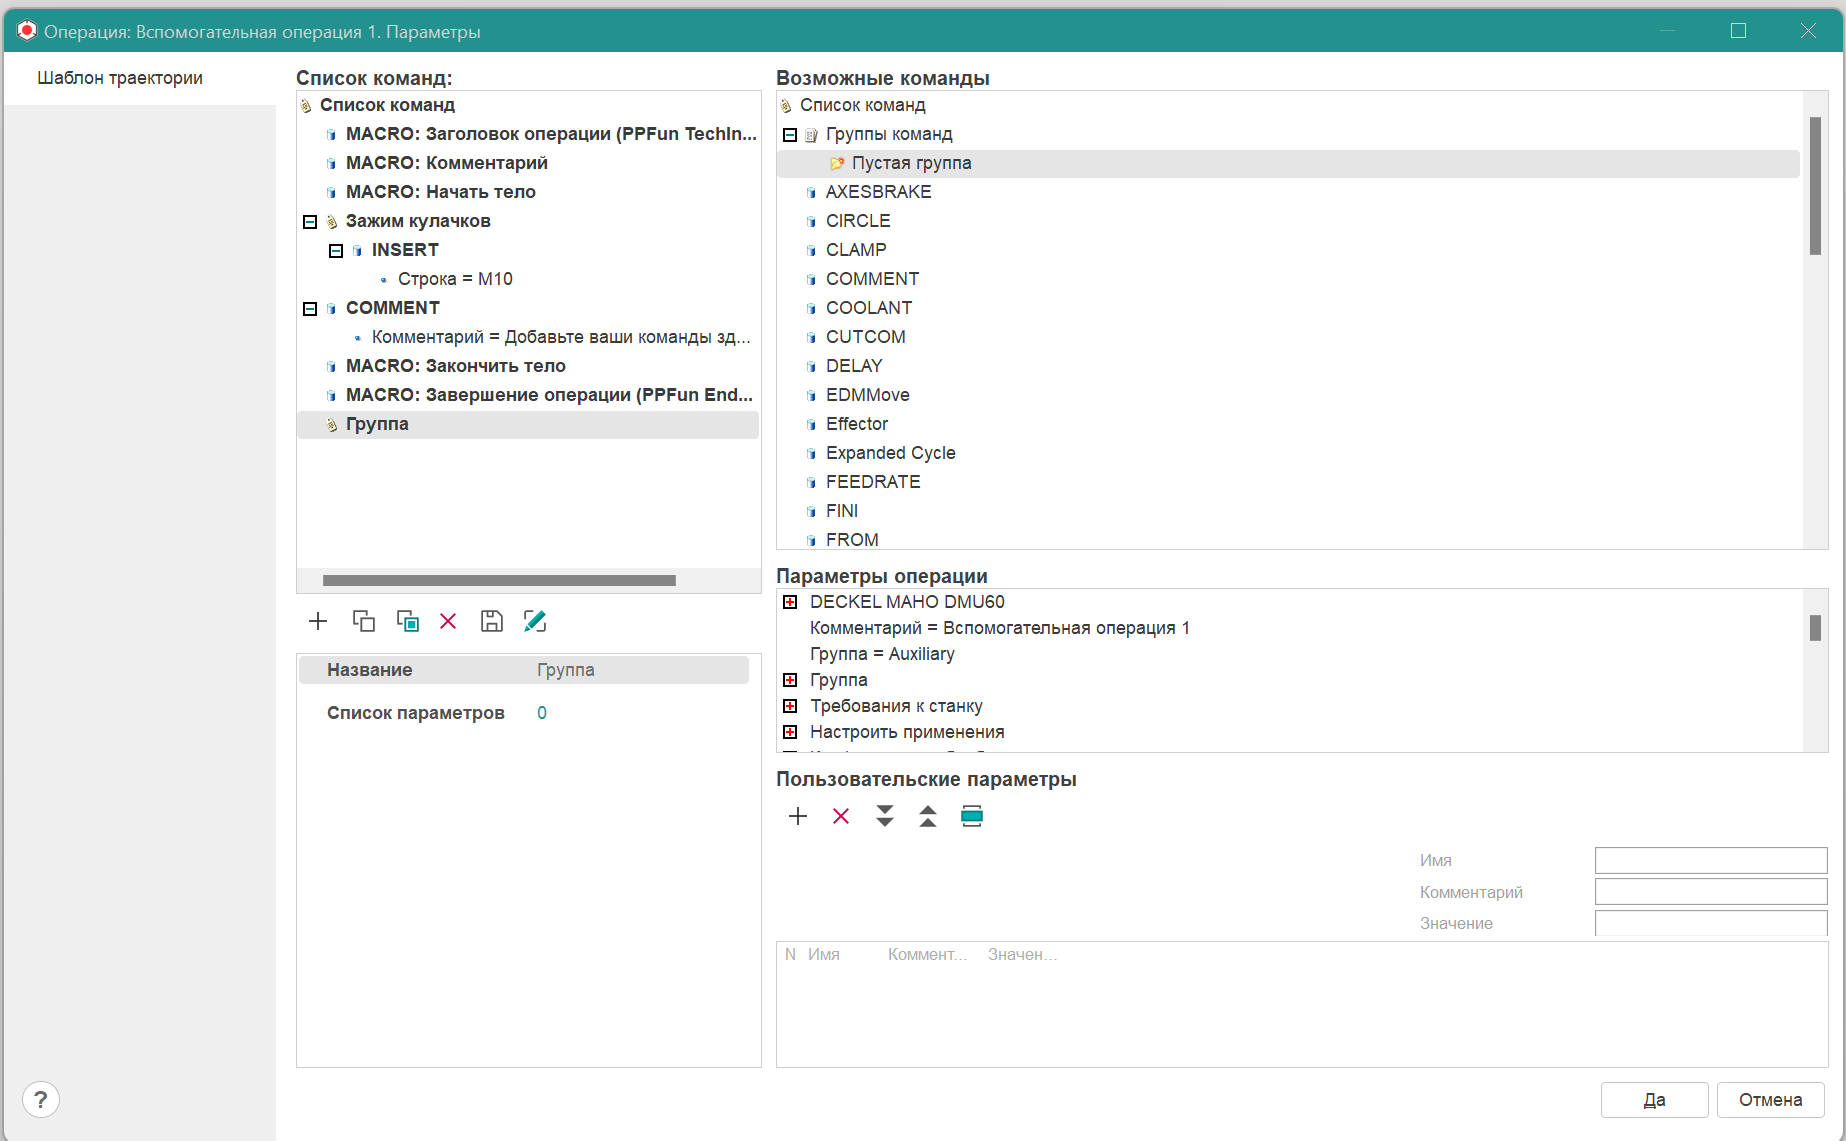Collapse the INSERT command node
The height and width of the screenshot is (1141, 1846).
click(336, 251)
